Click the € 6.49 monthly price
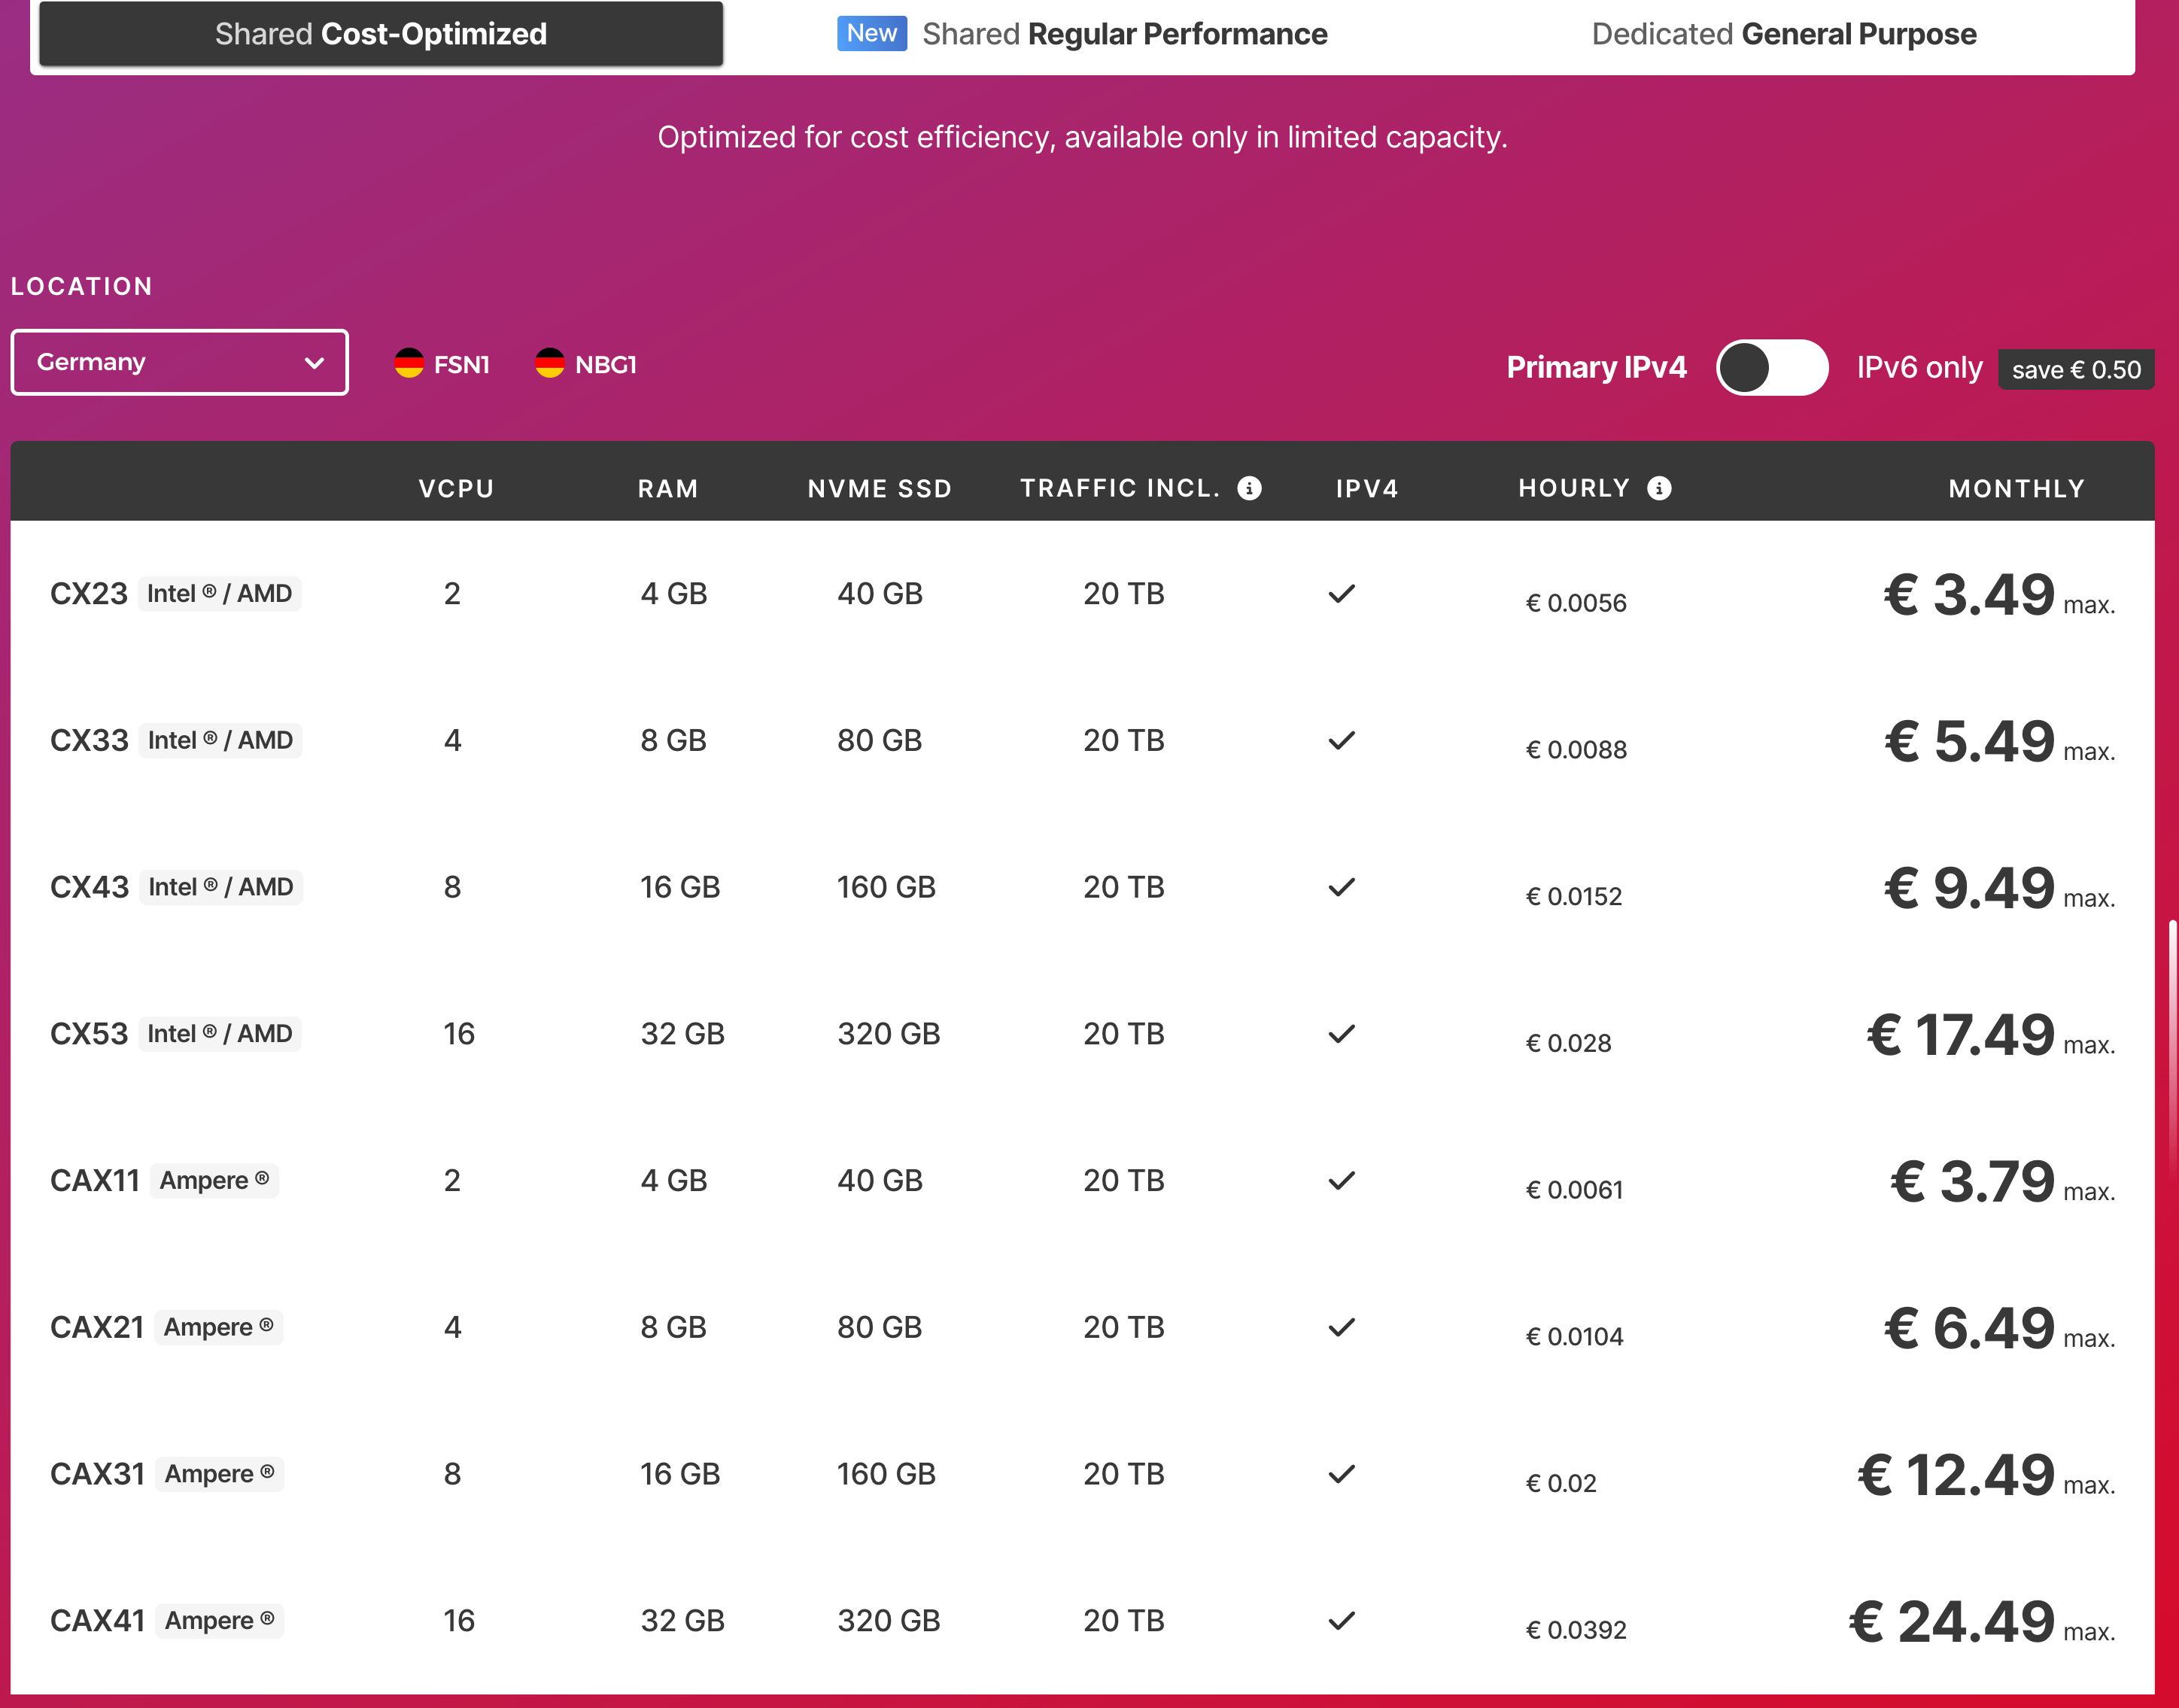This screenshot has width=2179, height=1708. [1969, 1329]
